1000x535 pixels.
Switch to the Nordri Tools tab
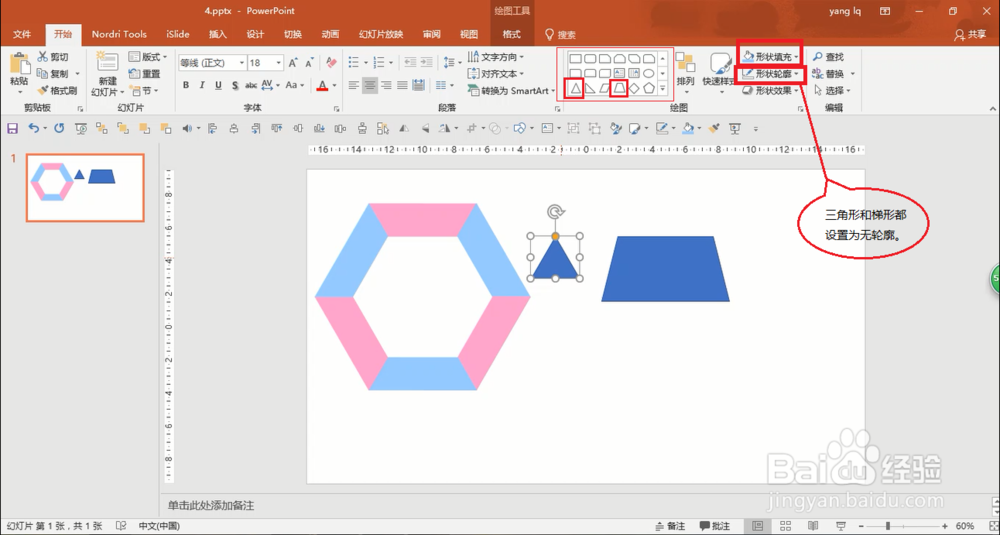pyautogui.click(x=119, y=34)
